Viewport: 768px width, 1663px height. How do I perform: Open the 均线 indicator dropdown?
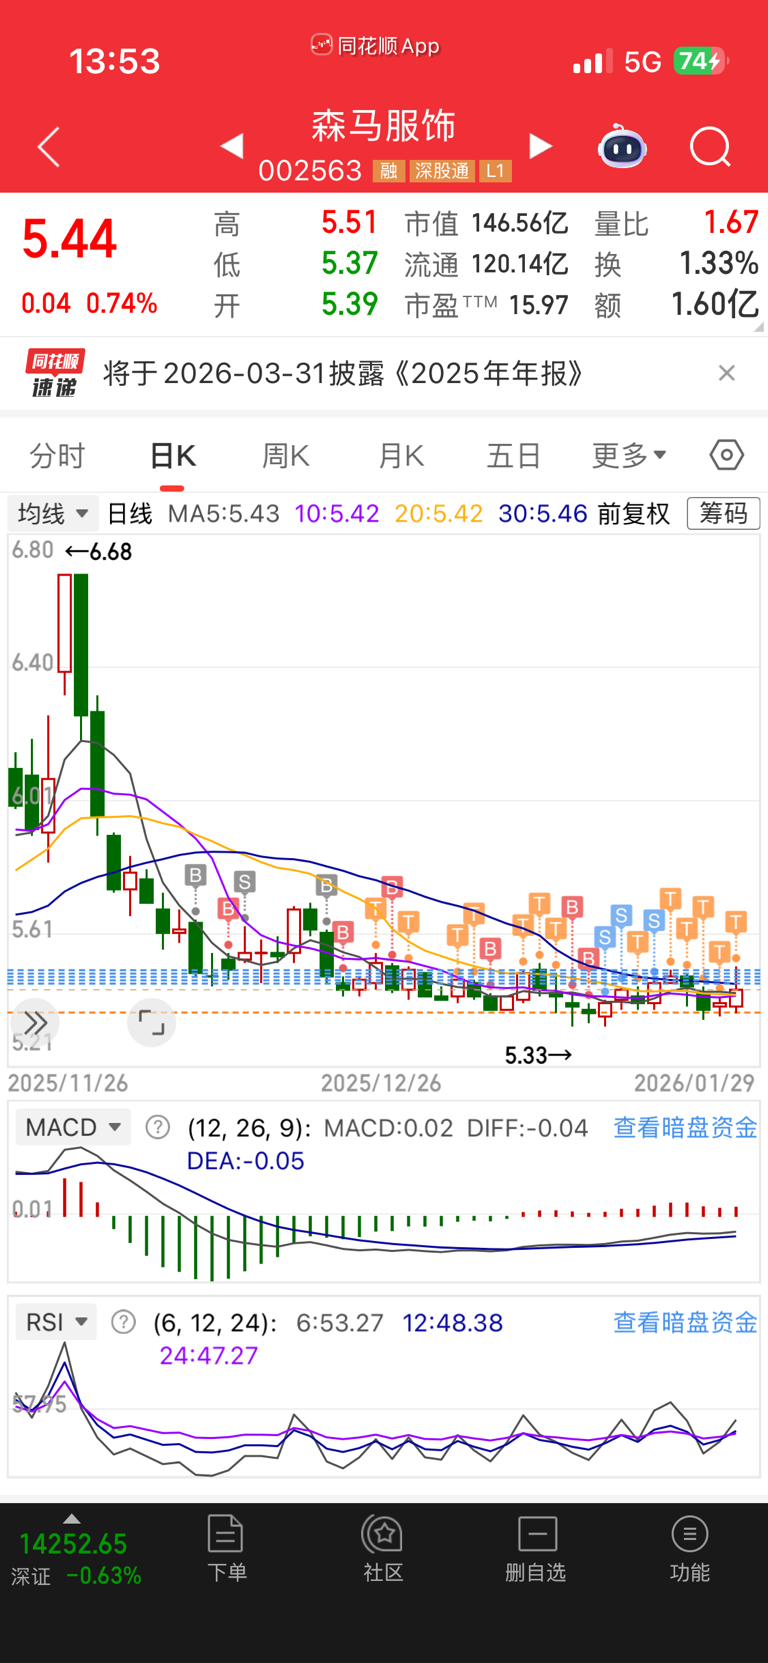click(x=53, y=514)
